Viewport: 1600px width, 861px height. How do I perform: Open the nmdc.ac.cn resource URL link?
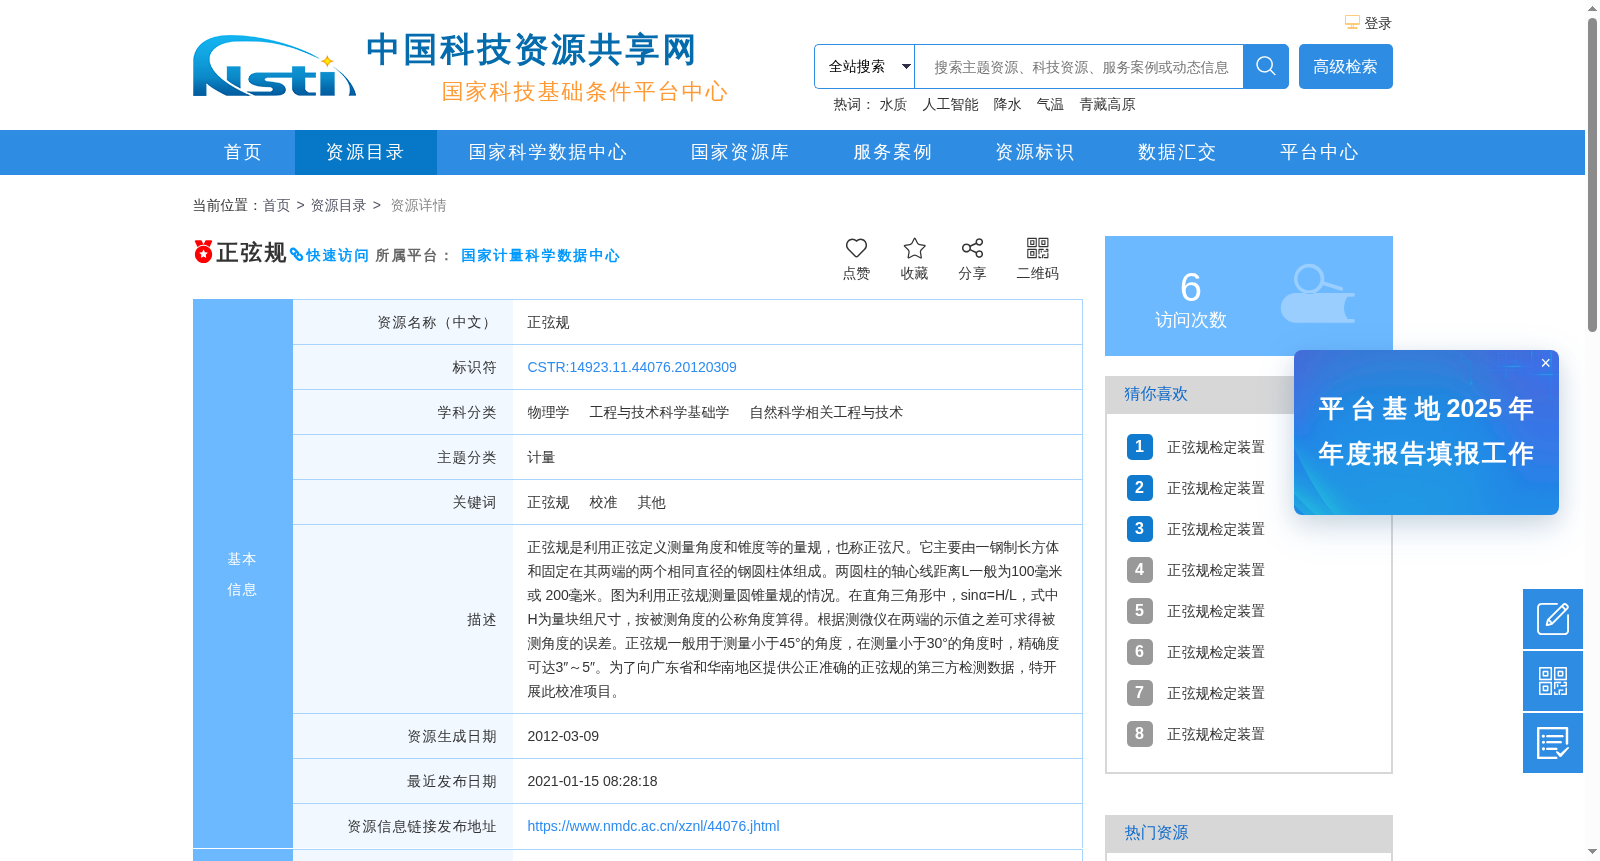click(653, 826)
